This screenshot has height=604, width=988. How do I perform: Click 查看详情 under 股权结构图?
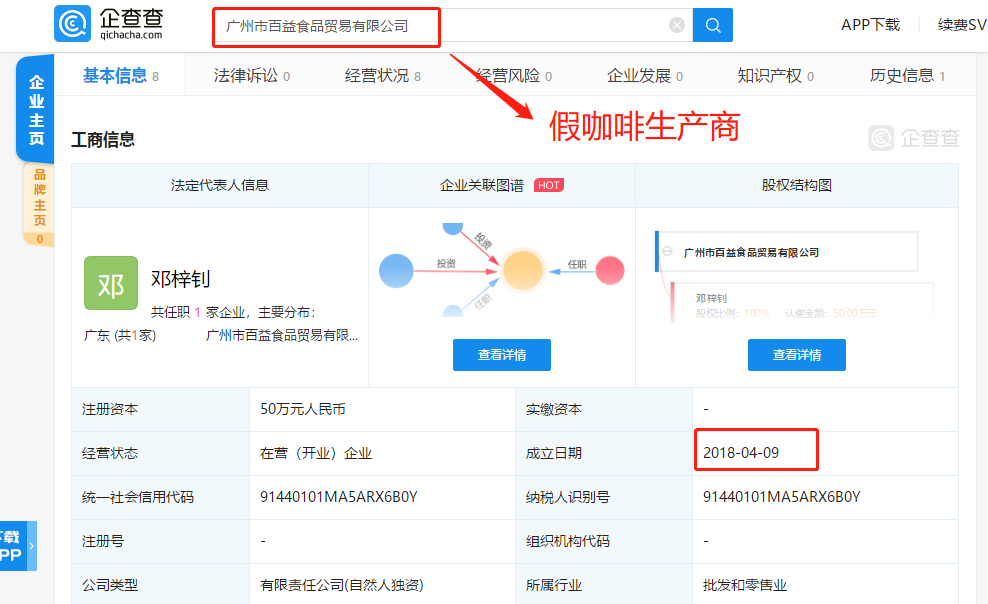796,355
